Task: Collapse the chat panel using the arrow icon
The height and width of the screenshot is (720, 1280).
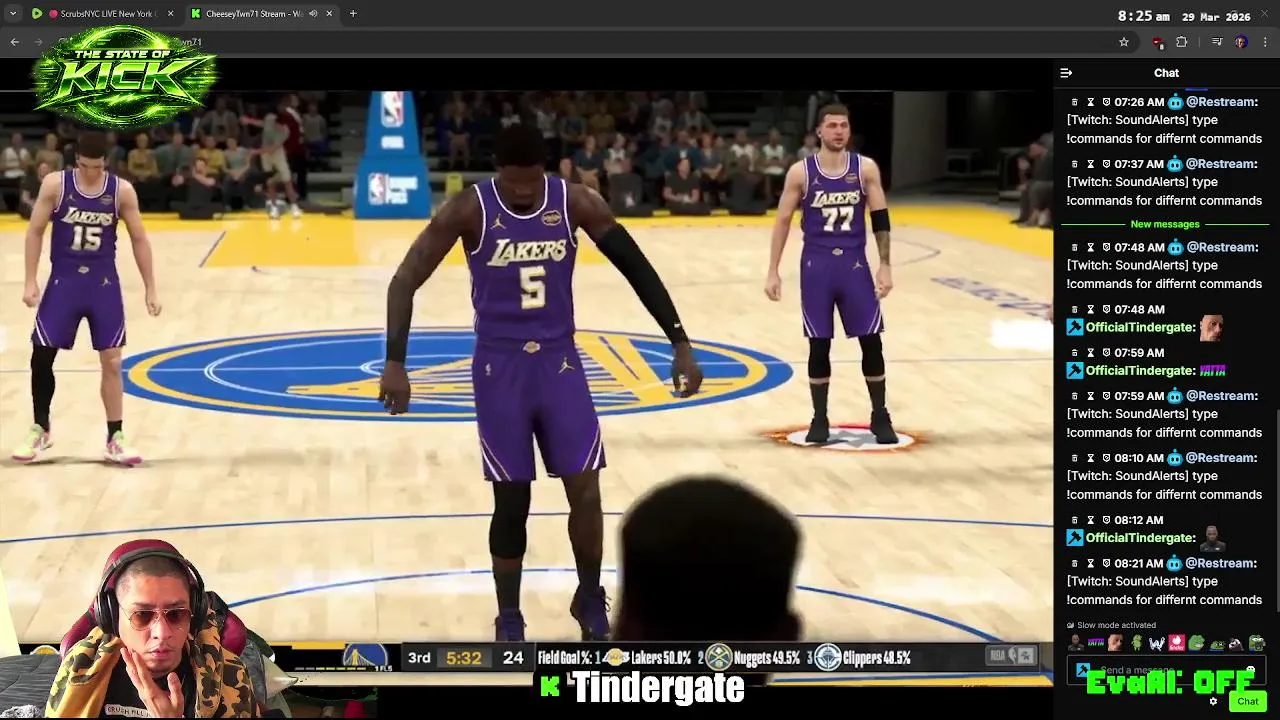Action: coord(1066,73)
